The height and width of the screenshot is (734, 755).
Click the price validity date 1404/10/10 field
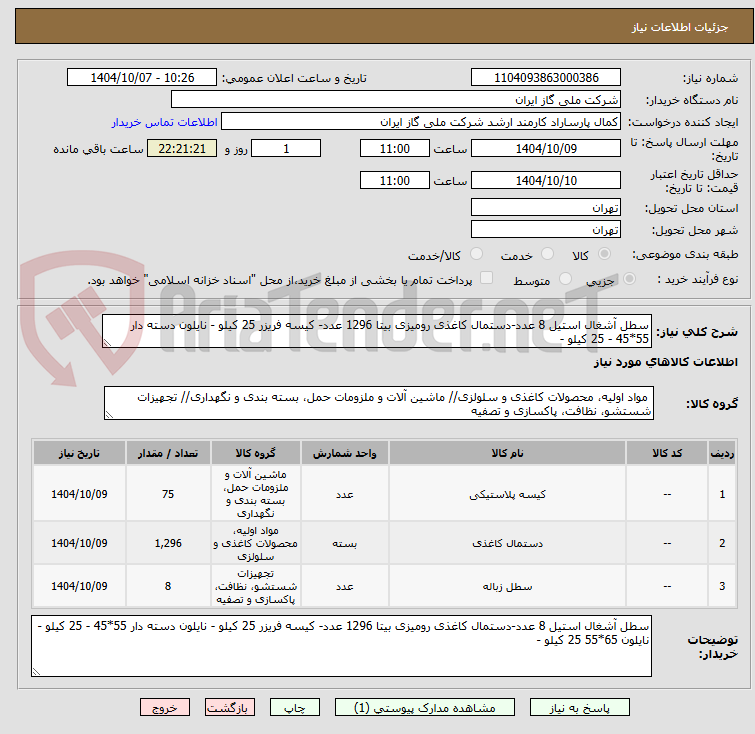pyautogui.click(x=546, y=180)
